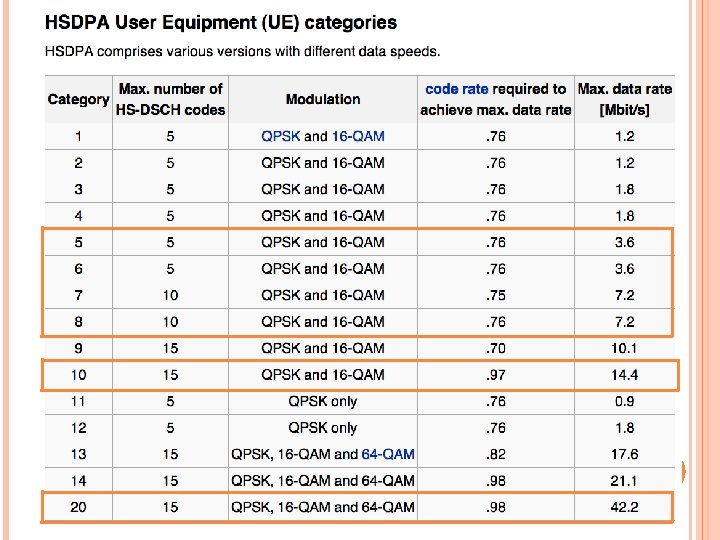
Task: Select the .82 code rate cell
Action: point(495,454)
